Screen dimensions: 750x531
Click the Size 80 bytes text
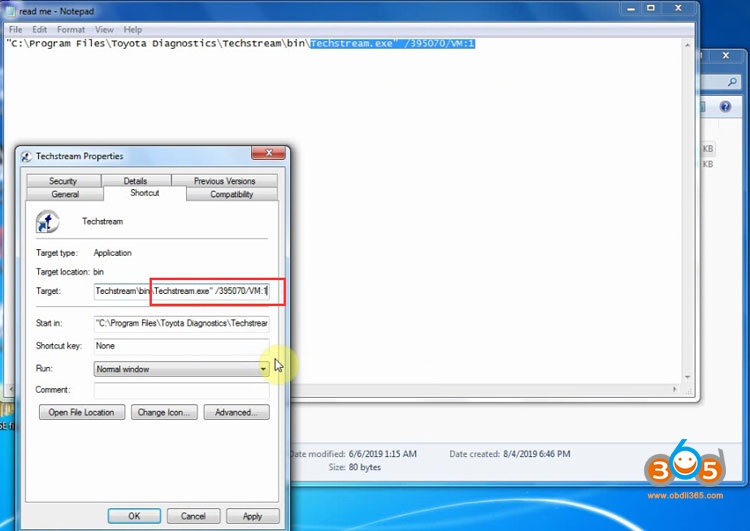point(355,467)
